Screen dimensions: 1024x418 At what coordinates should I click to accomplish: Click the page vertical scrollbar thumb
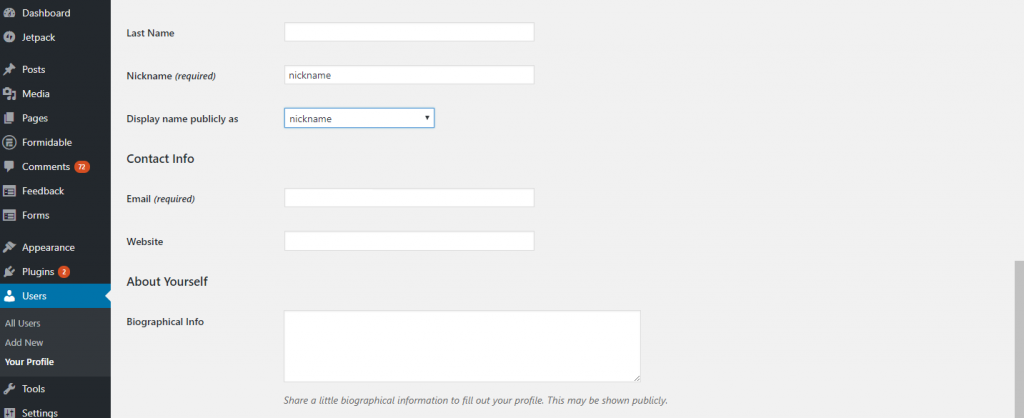pyautogui.click(x=1019, y=340)
